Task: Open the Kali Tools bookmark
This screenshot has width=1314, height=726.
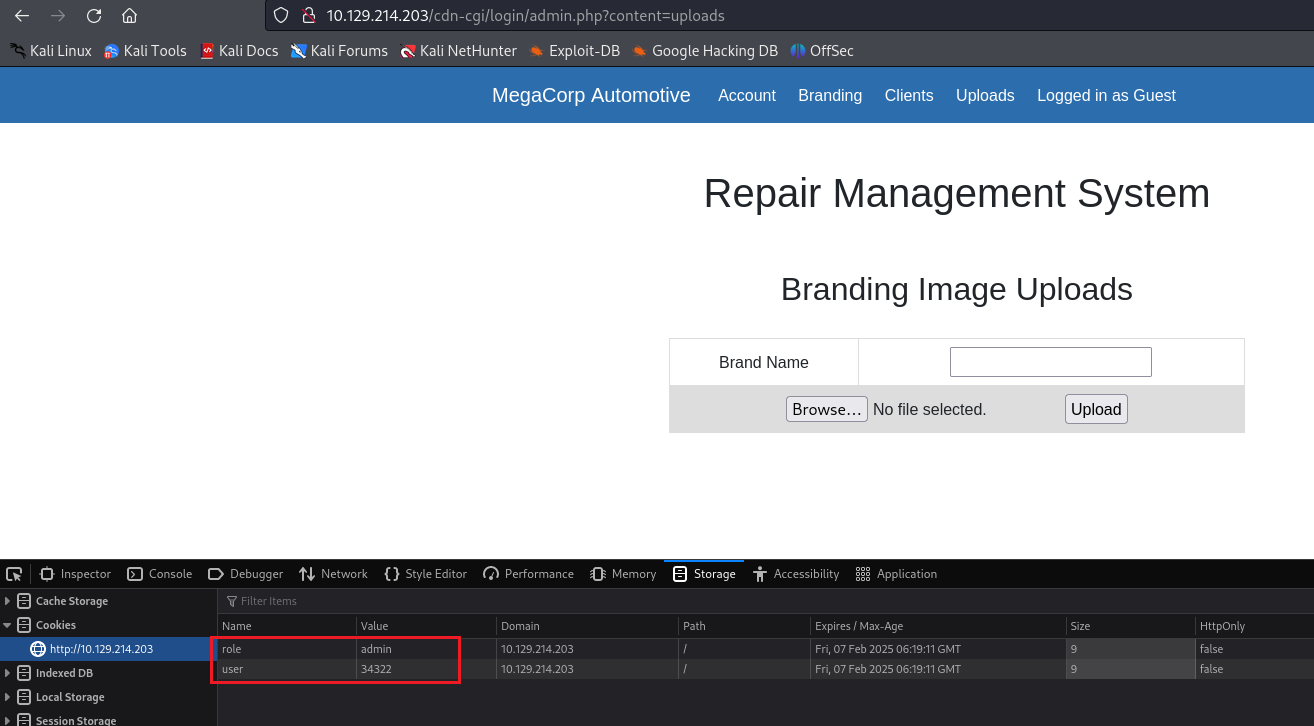Action: coord(145,50)
